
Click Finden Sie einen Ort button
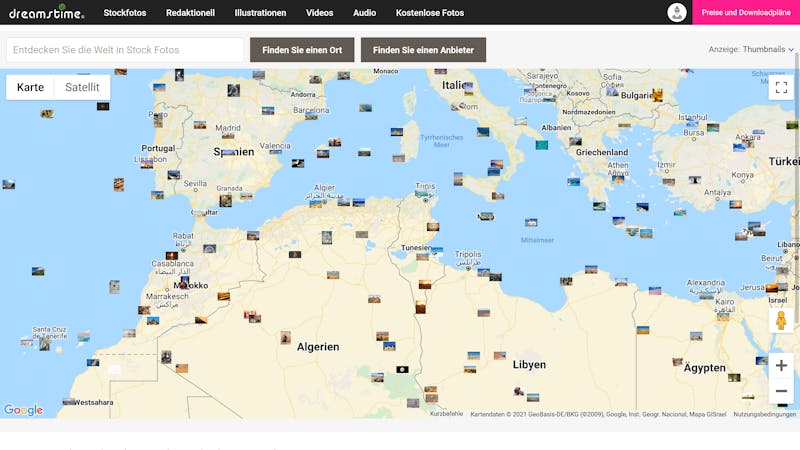tap(302, 50)
